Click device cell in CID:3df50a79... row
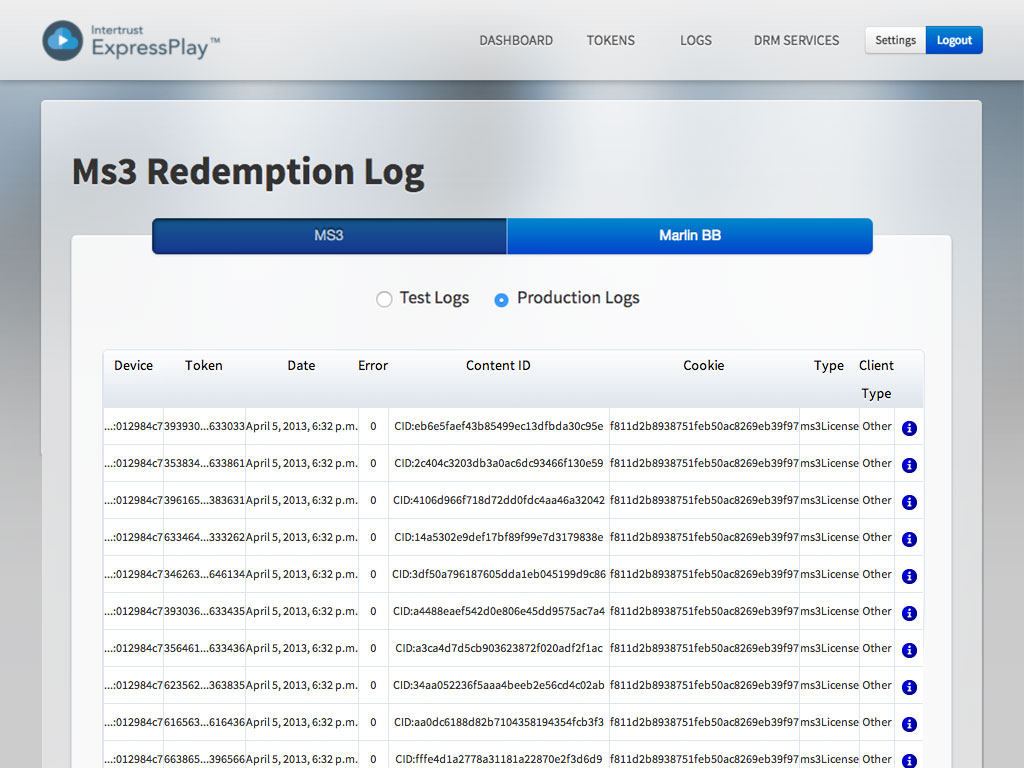The width and height of the screenshot is (1024, 768). coord(133,574)
